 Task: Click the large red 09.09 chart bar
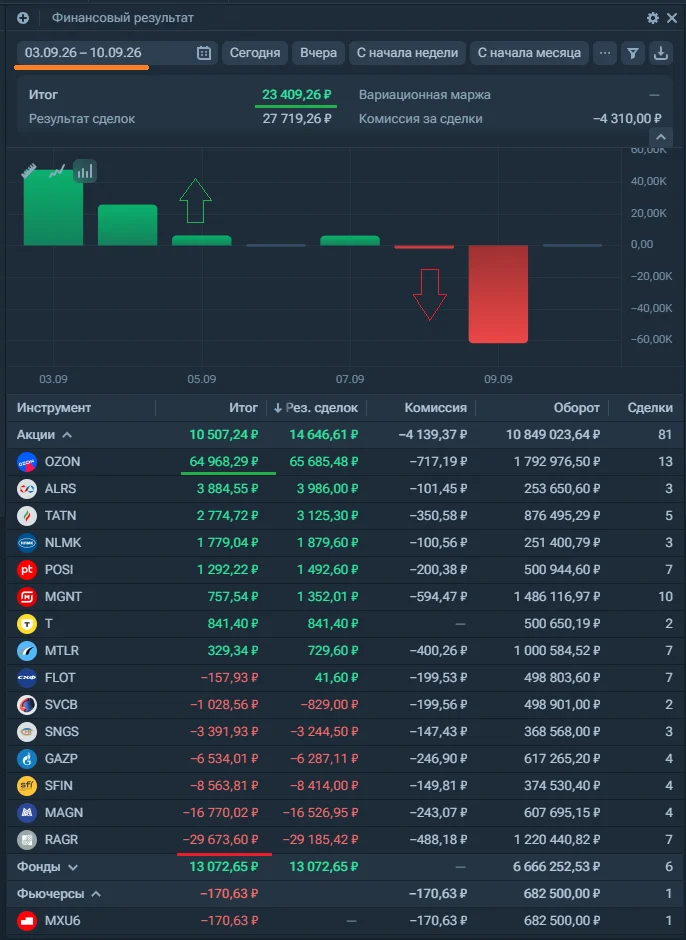click(x=498, y=294)
